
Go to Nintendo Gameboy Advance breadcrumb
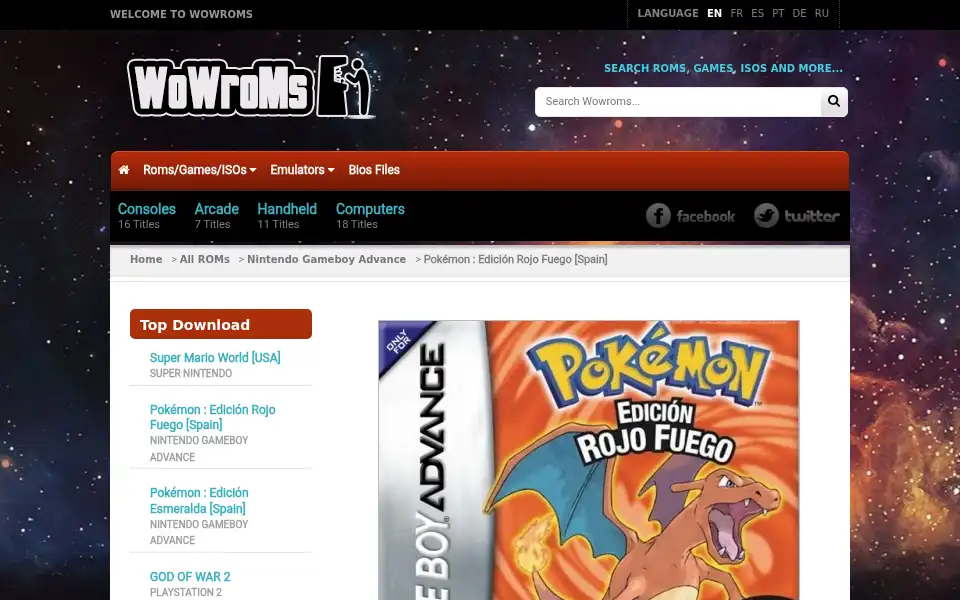coord(326,259)
